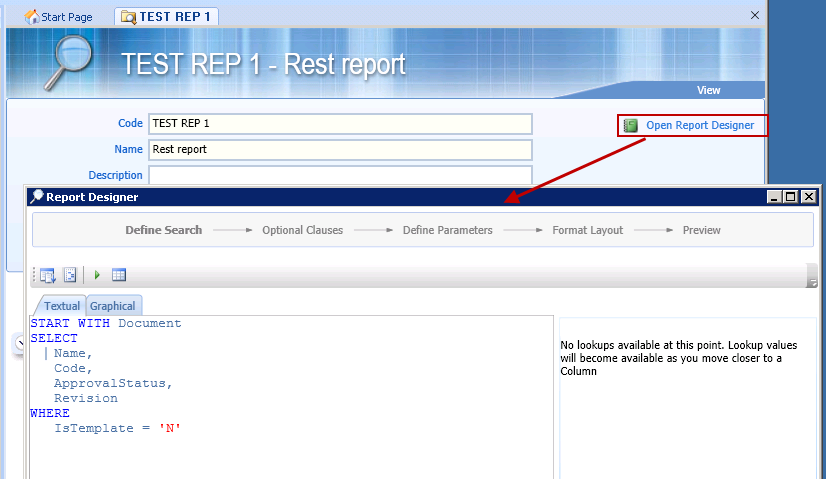Minimize the Report Designer window

(774, 197)
